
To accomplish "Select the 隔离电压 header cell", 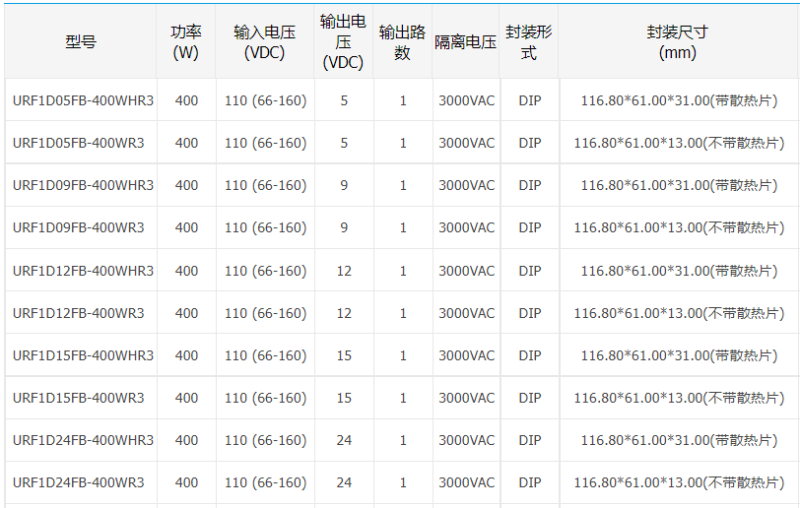I will [465, 42].
